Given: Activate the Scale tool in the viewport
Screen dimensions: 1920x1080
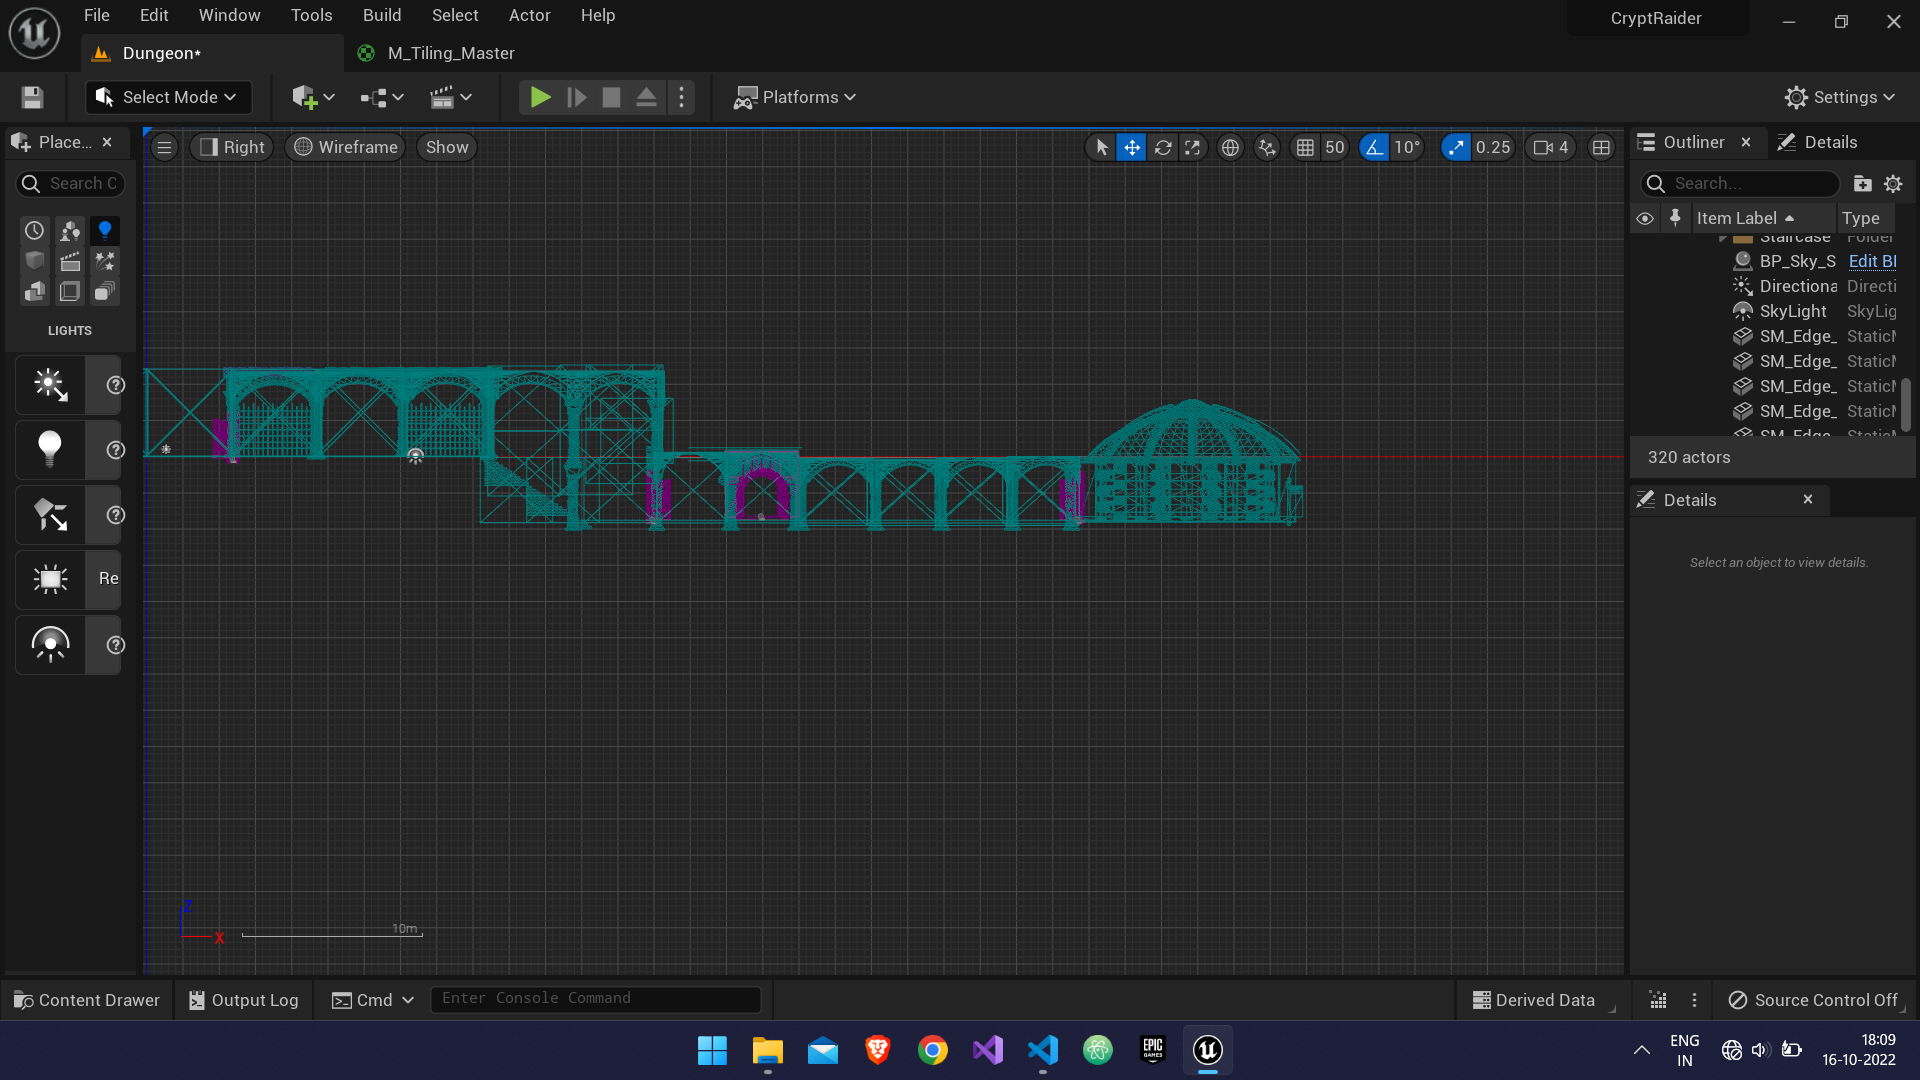Looking at the screenshot, I should pos(1193,147).
